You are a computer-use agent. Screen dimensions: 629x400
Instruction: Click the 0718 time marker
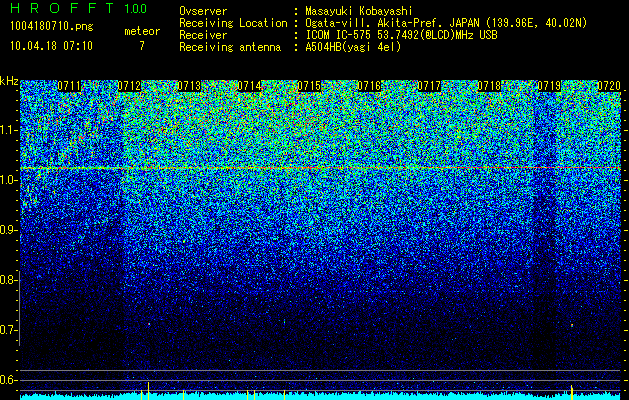[x=489, y=86]
